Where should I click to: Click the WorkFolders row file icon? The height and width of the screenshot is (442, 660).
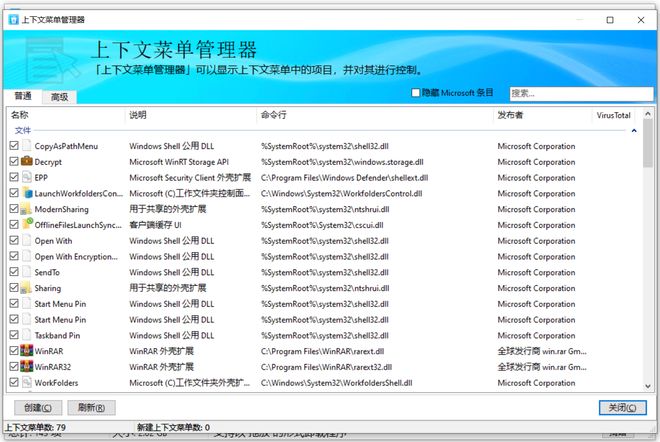[27, 382]
